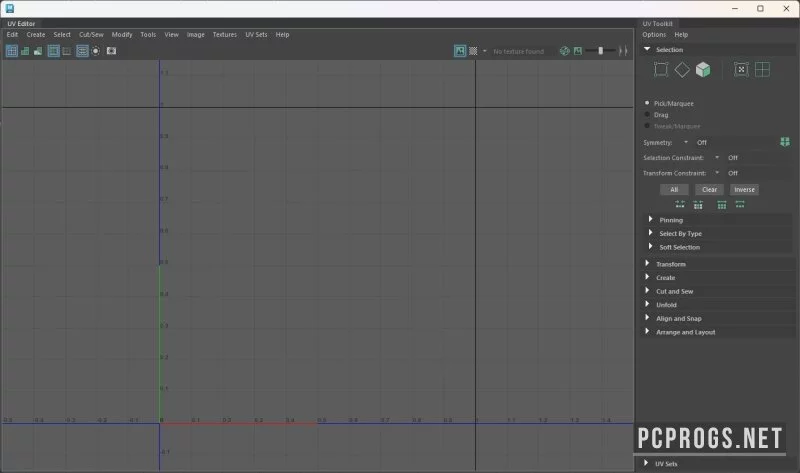Open the Tools menu

point(148,35)
